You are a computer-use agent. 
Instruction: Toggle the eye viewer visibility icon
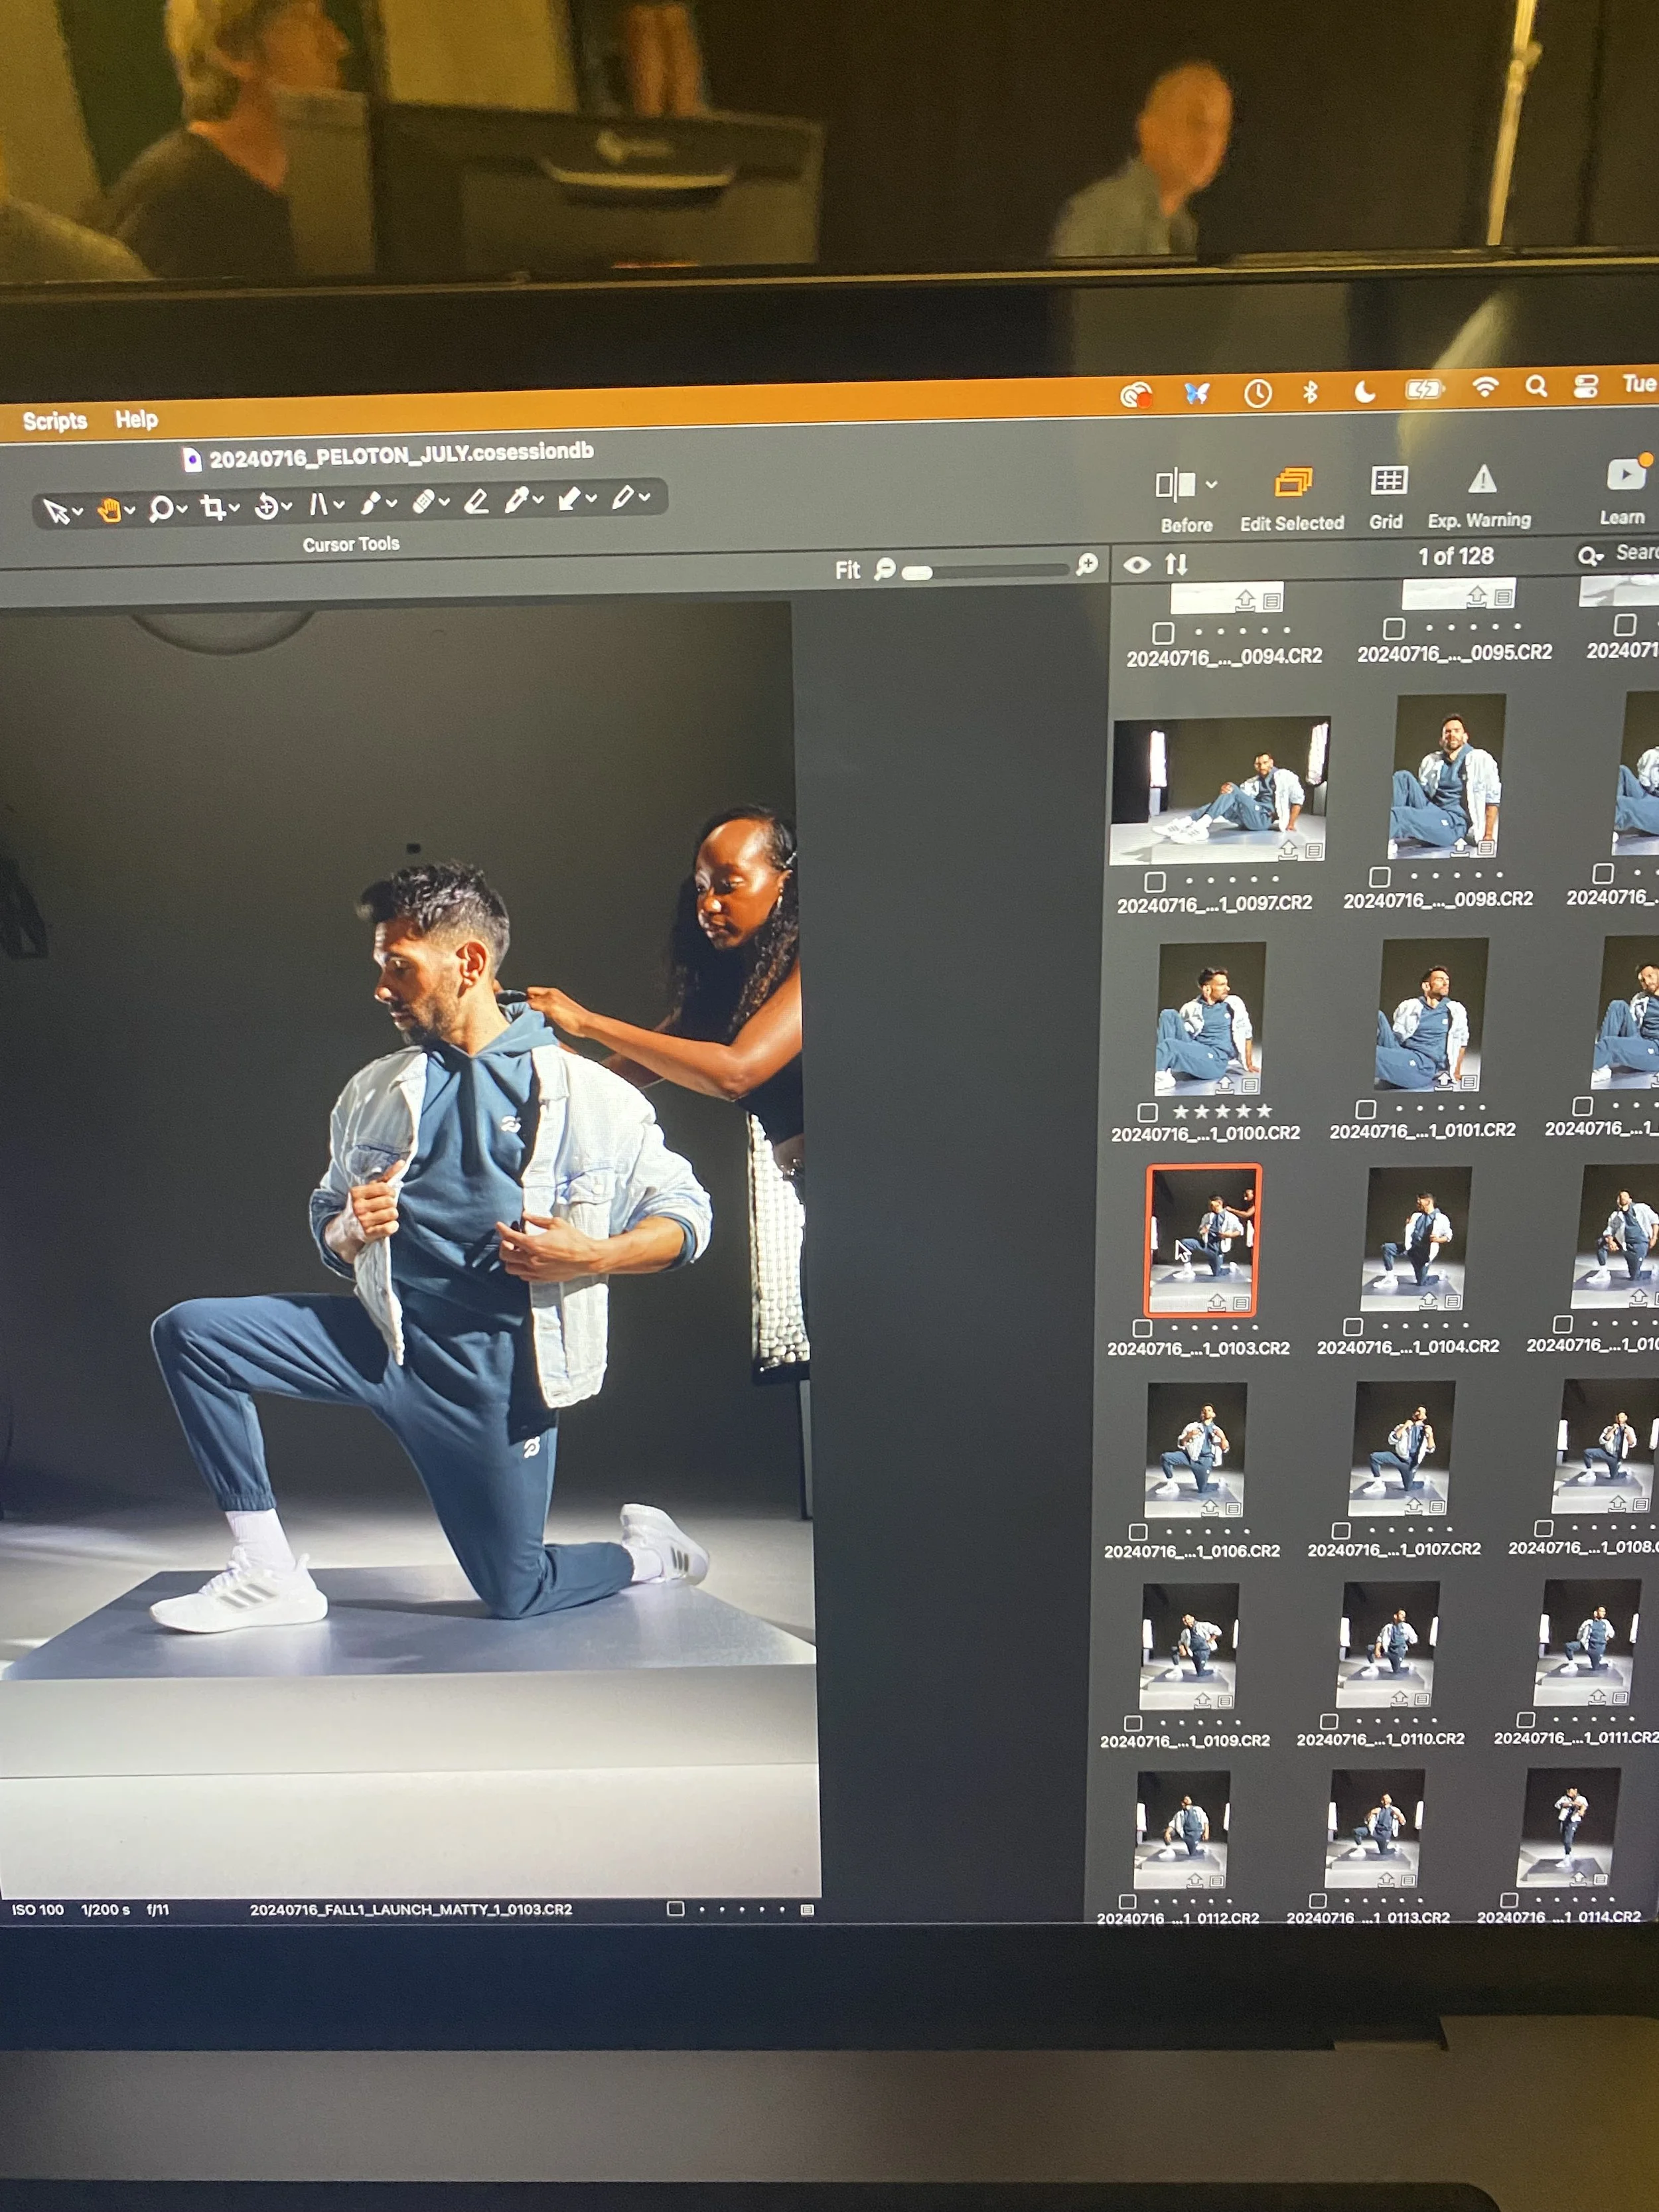(x=1136, y=566)
